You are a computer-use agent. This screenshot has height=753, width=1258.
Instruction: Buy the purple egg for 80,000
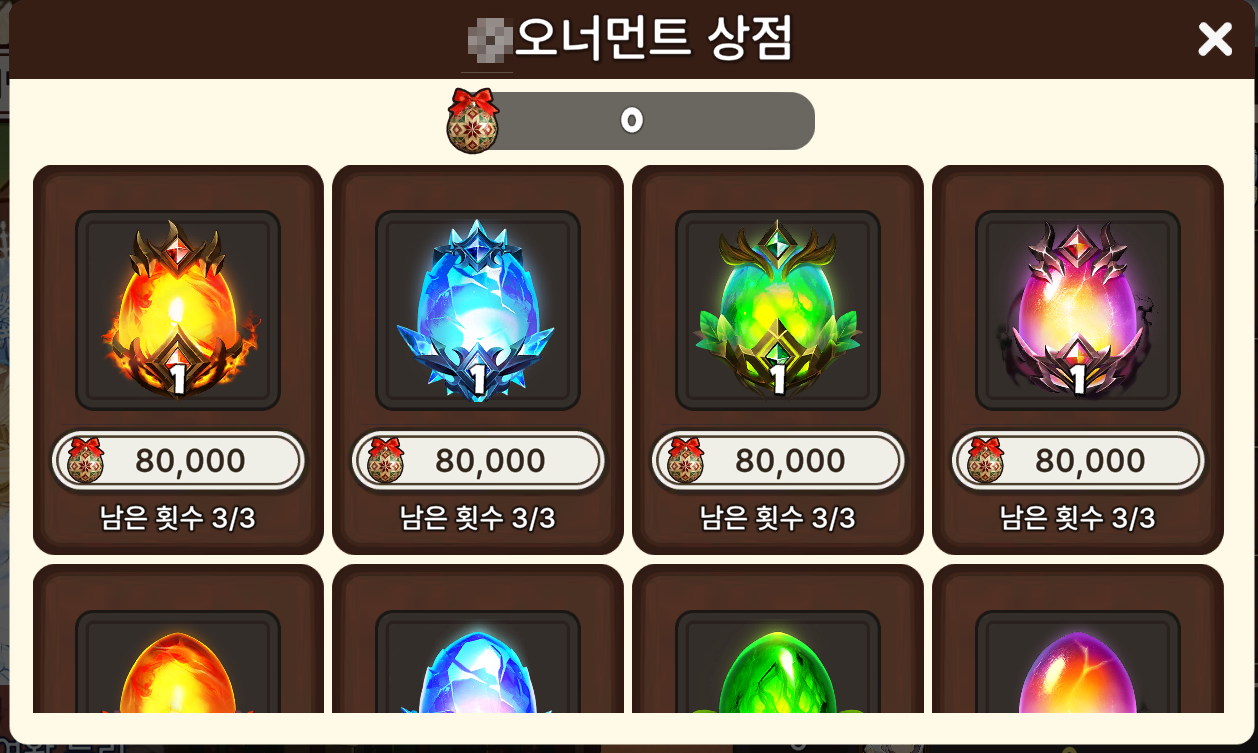(x=1078, y=461)
